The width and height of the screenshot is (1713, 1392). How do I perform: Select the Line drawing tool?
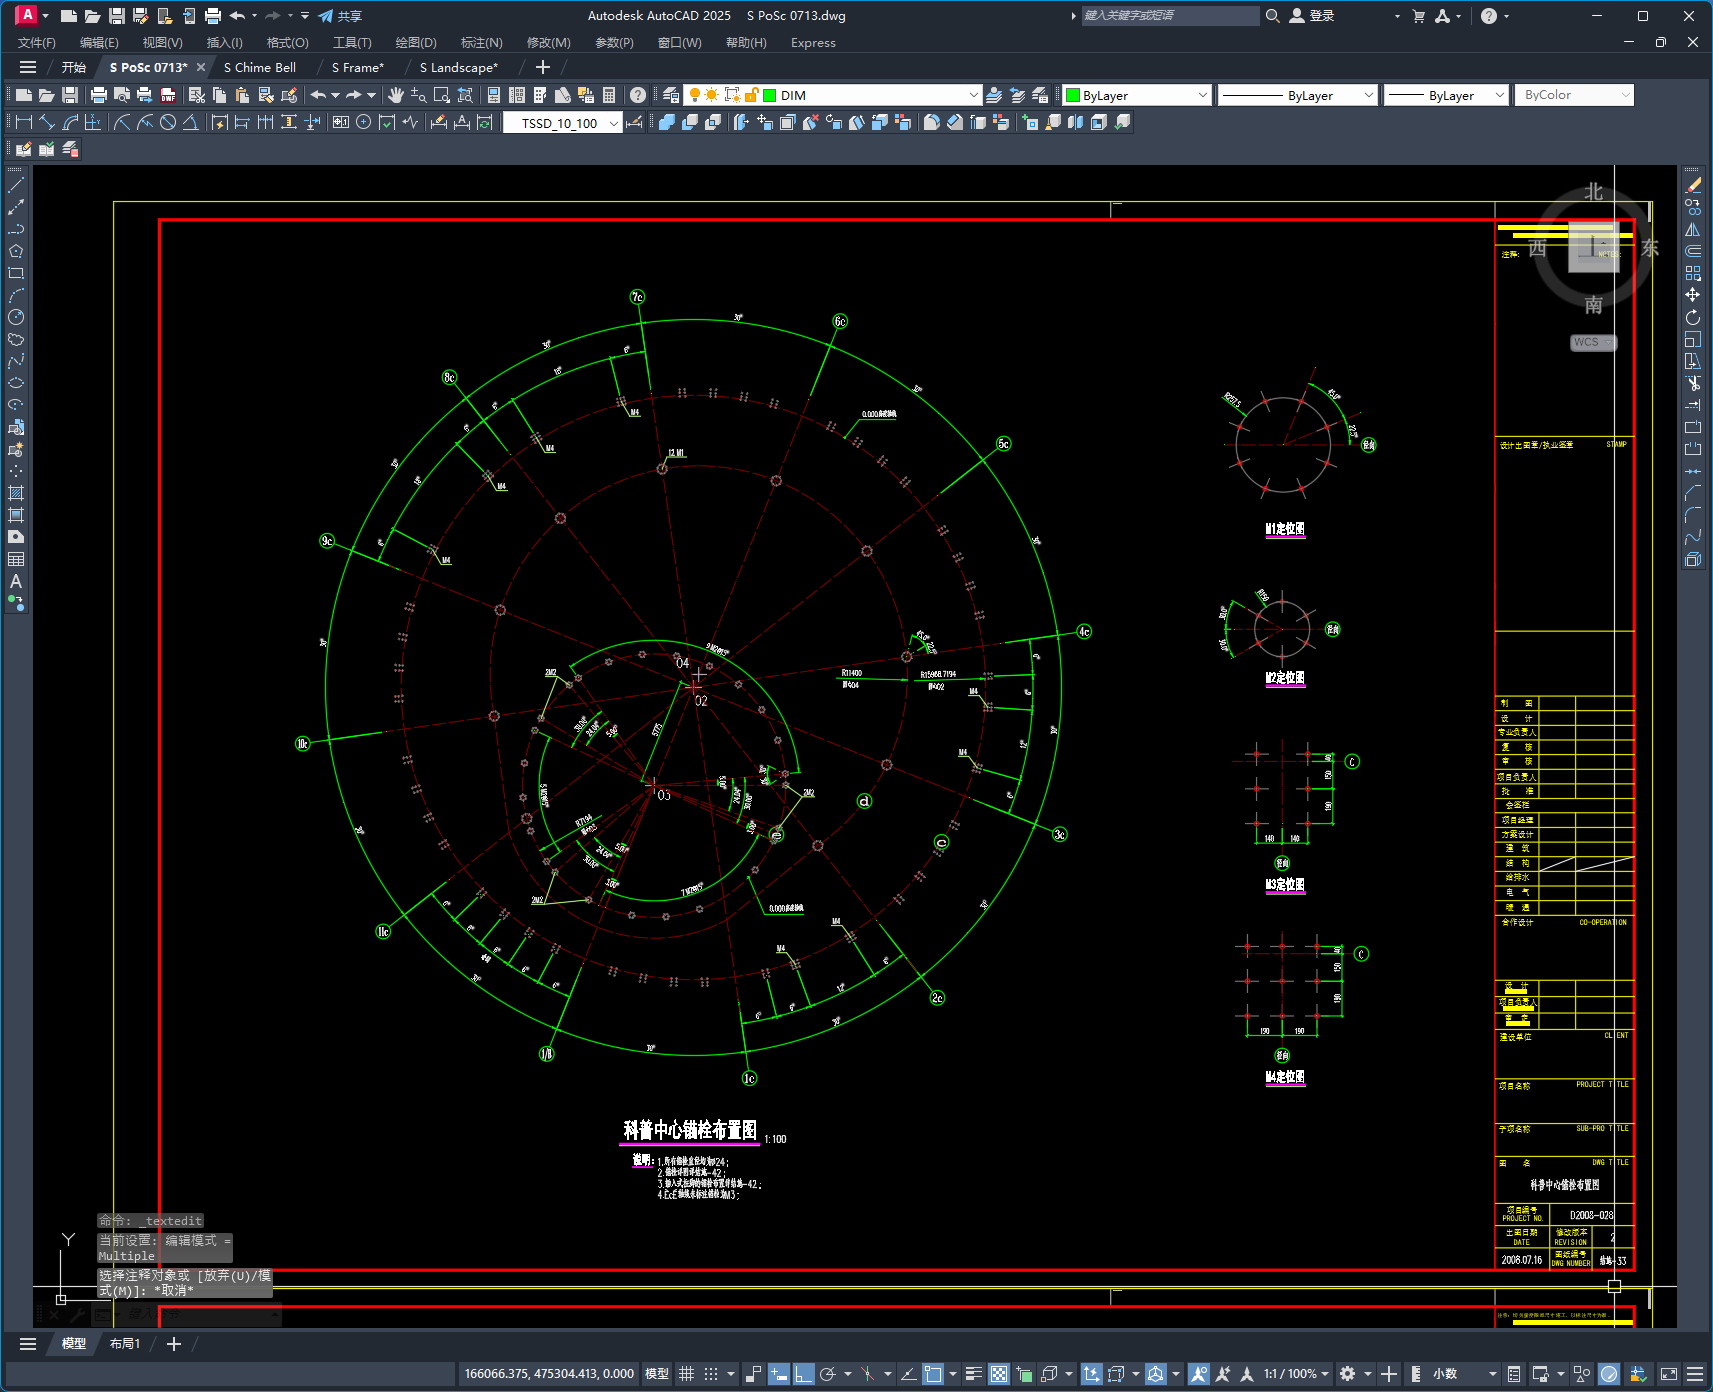click(x=16, y=185)
